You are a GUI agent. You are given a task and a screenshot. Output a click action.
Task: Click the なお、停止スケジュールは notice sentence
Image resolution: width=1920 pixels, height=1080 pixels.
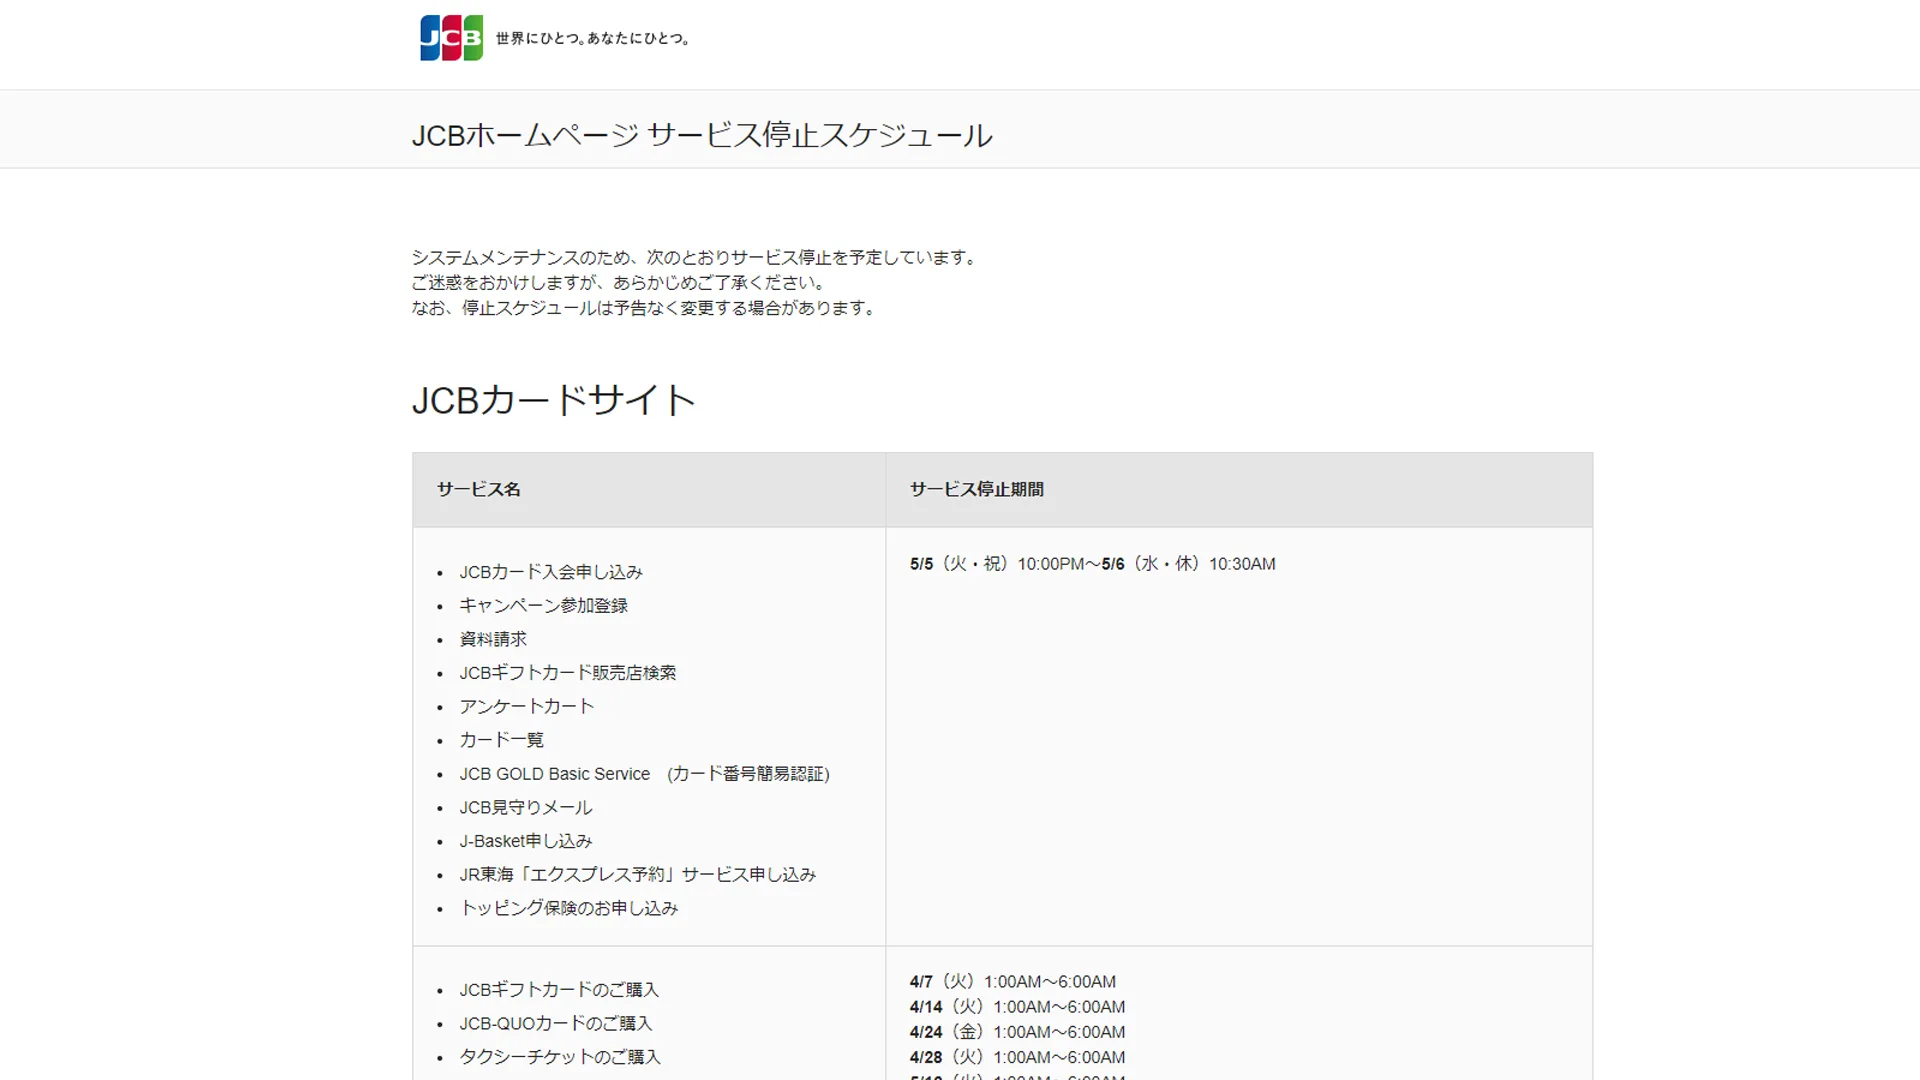point(646,308)
